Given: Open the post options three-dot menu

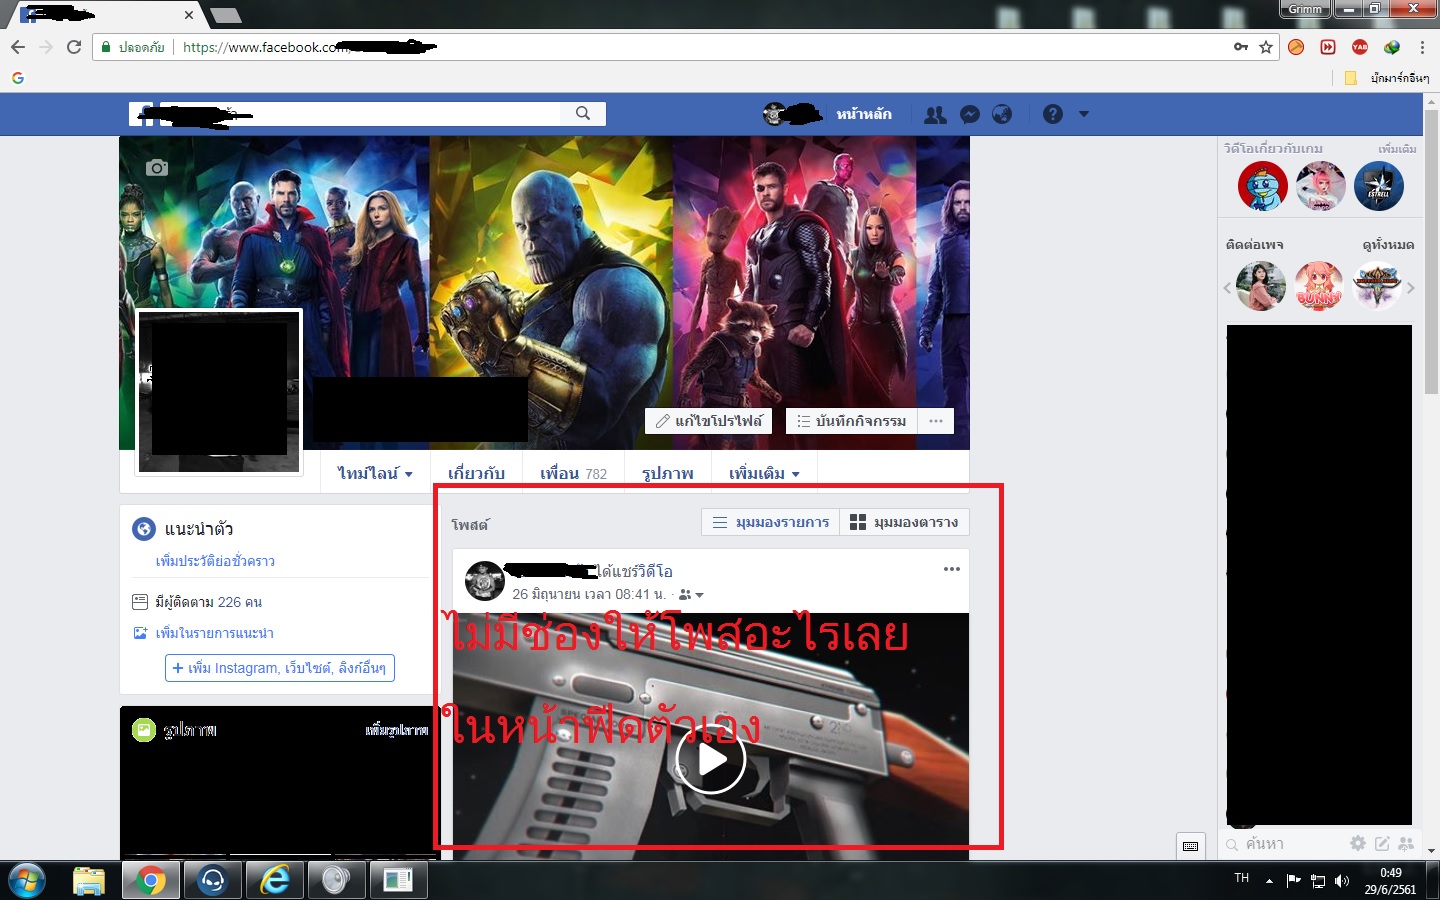Looking at the screenshot, I should (952, 569).
